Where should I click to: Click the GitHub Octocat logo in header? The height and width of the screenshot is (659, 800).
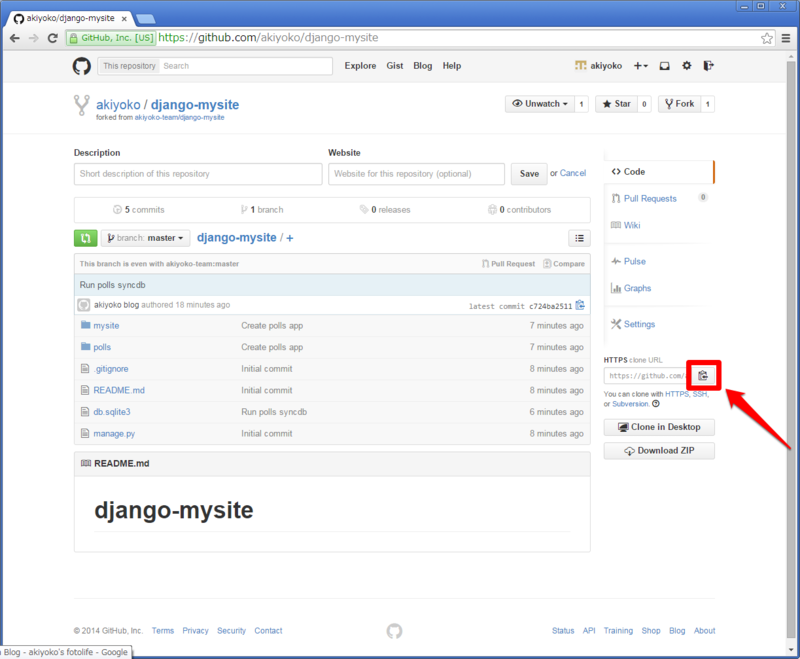click(x=82, y=66)
